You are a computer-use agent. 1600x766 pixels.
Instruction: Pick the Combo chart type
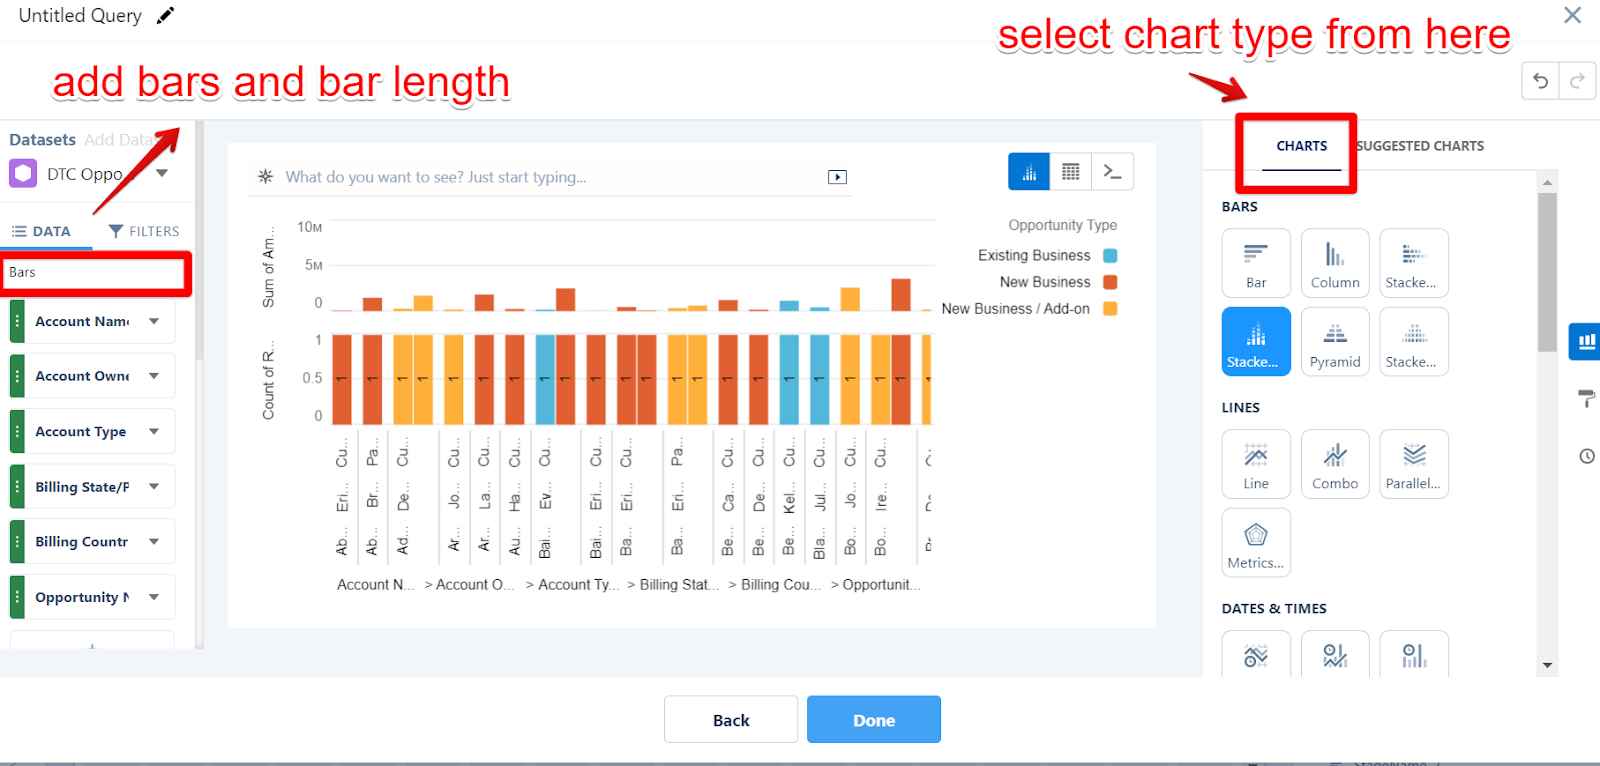[x=1335, y=463]
